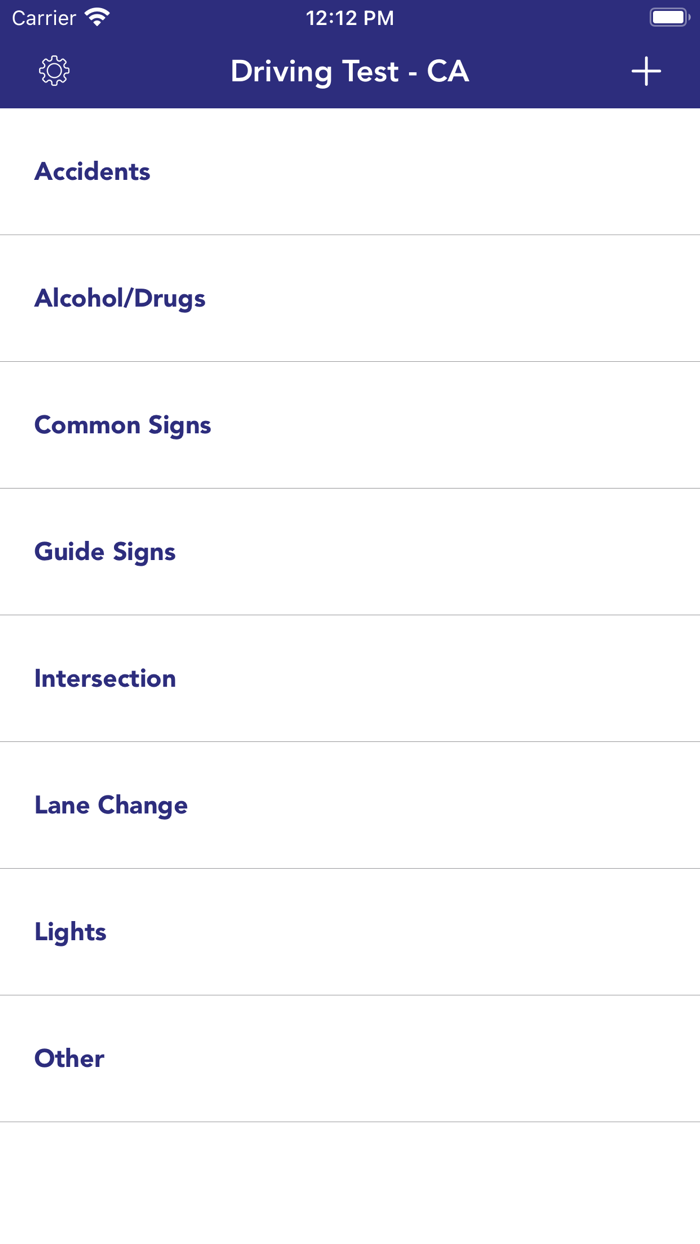700x1244 pixels.
Task: Select the Accidents category
Action: click(x=92, y=171)
